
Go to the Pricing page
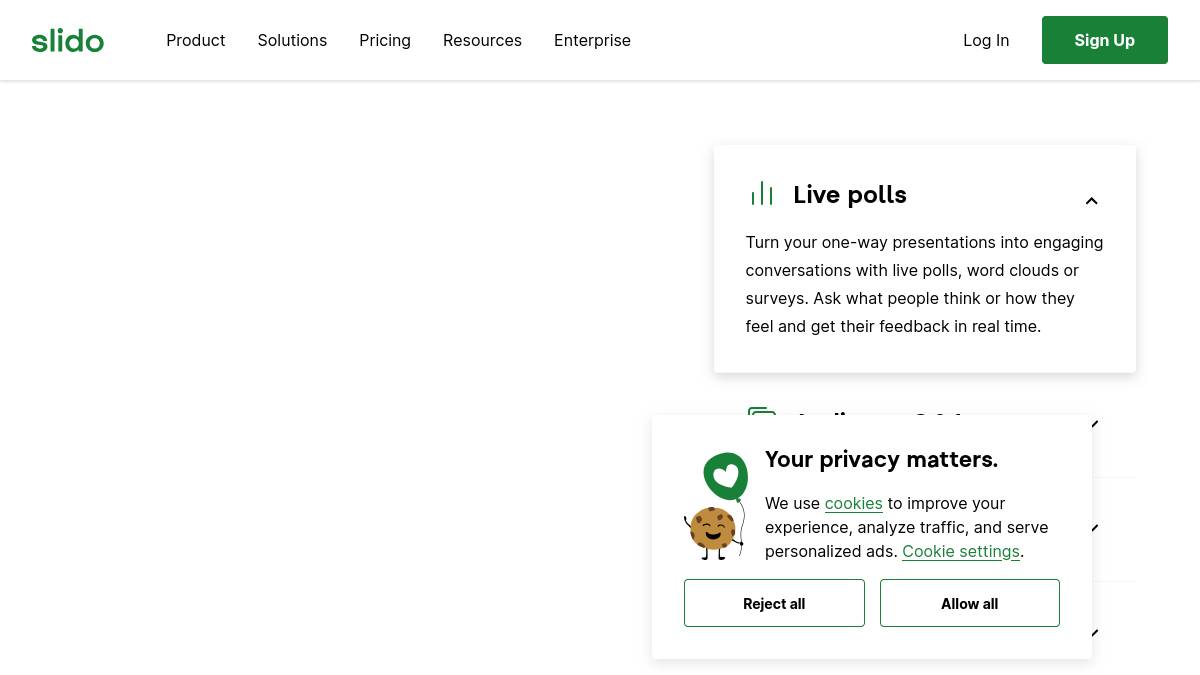pos(385,41)
